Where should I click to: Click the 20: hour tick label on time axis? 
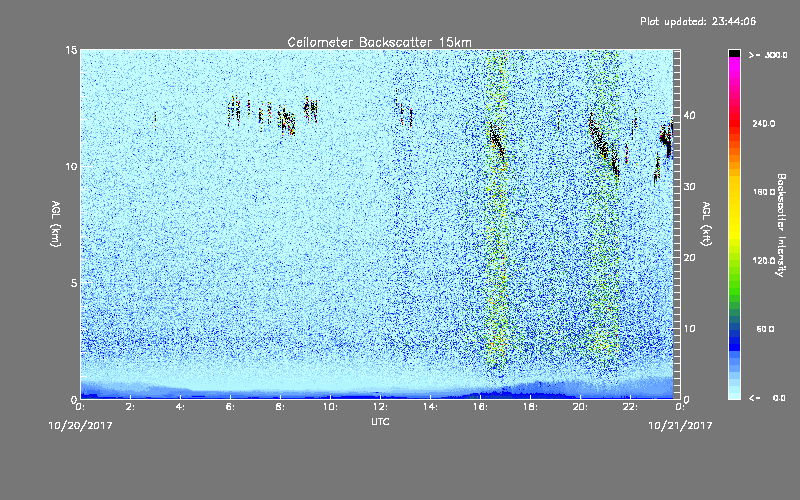point(580,407)
